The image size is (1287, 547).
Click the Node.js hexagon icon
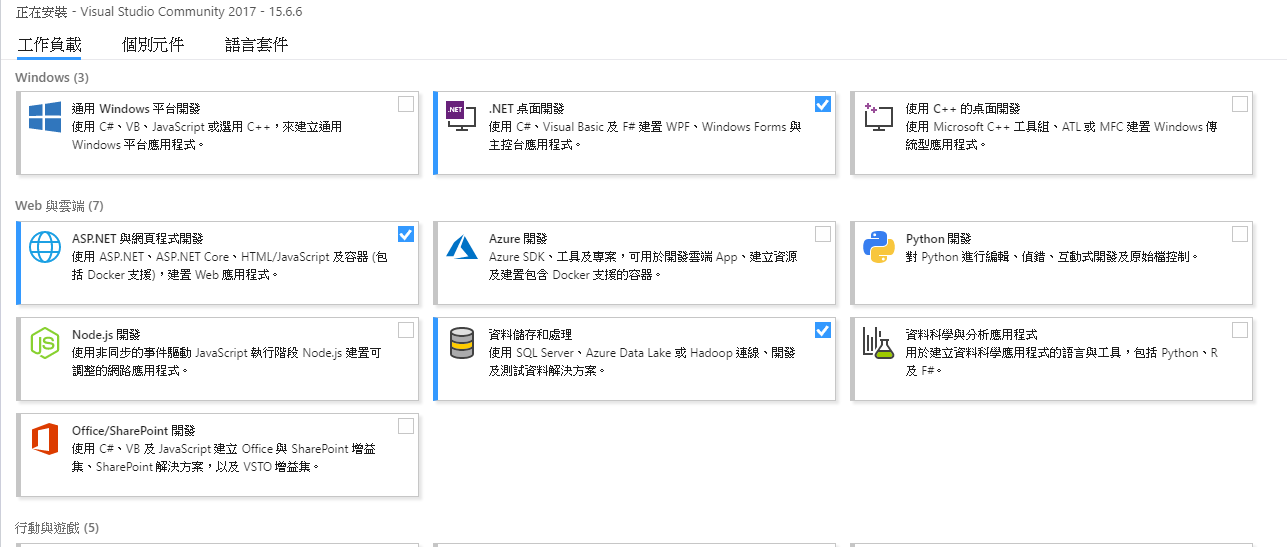(45, 343)
